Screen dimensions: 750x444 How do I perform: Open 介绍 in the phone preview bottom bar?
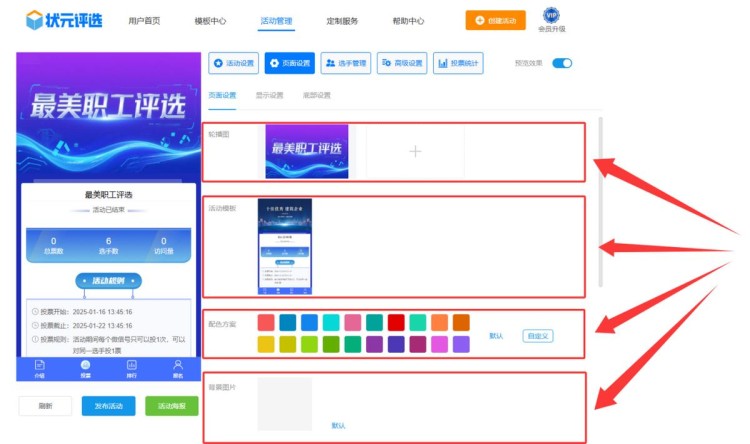(x=40, y=368)
